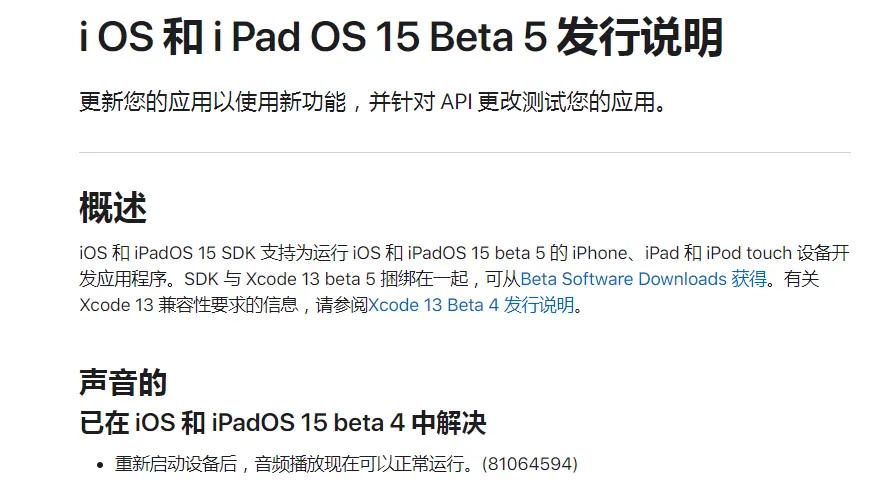
Task: Open the Beta Software Downloads 获得 link
Action: pyautogui.click(x=643, y=279)
